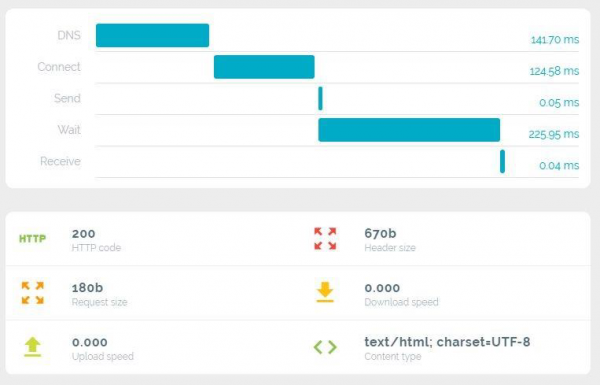600x385 pixels.
Task: Click the 180b request size value
Action: [87, 287]
